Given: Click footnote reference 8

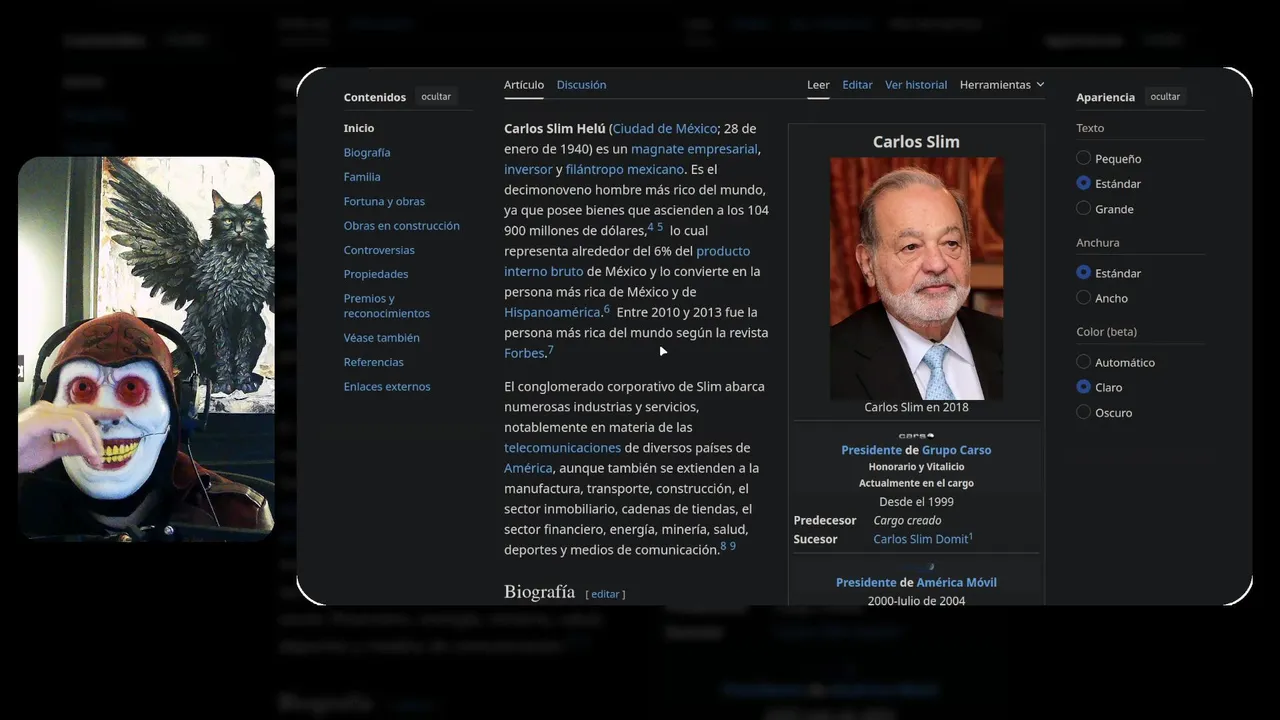Looking at the screenshot, I should pyautogui.click(x=724, y=546).
